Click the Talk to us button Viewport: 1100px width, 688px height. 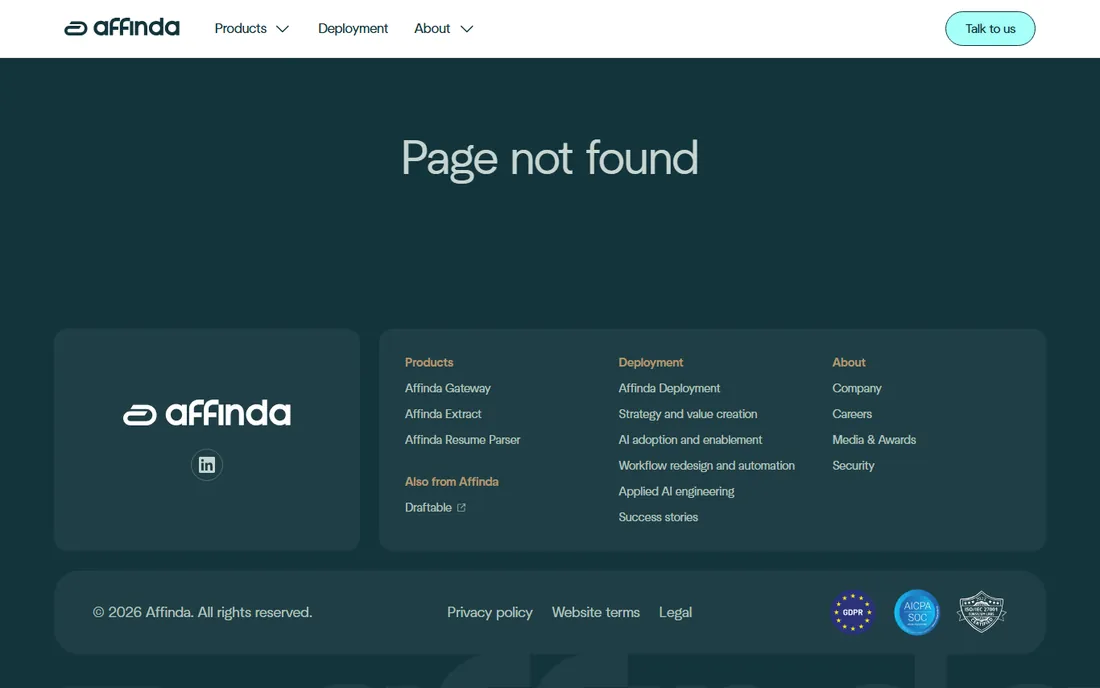click(990, 29)
